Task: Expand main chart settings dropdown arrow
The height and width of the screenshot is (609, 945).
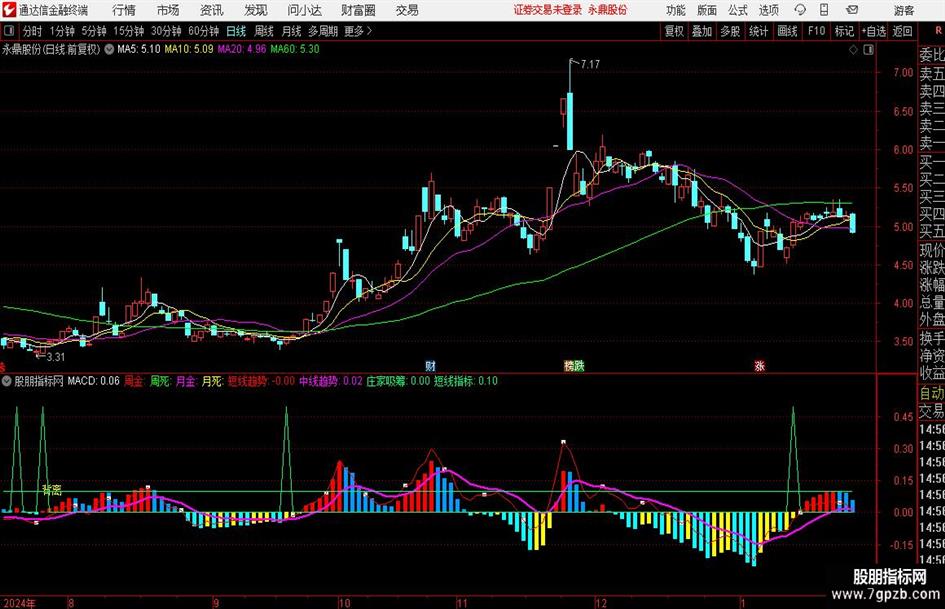Action: pyautogui.click(x=109, y=49)
